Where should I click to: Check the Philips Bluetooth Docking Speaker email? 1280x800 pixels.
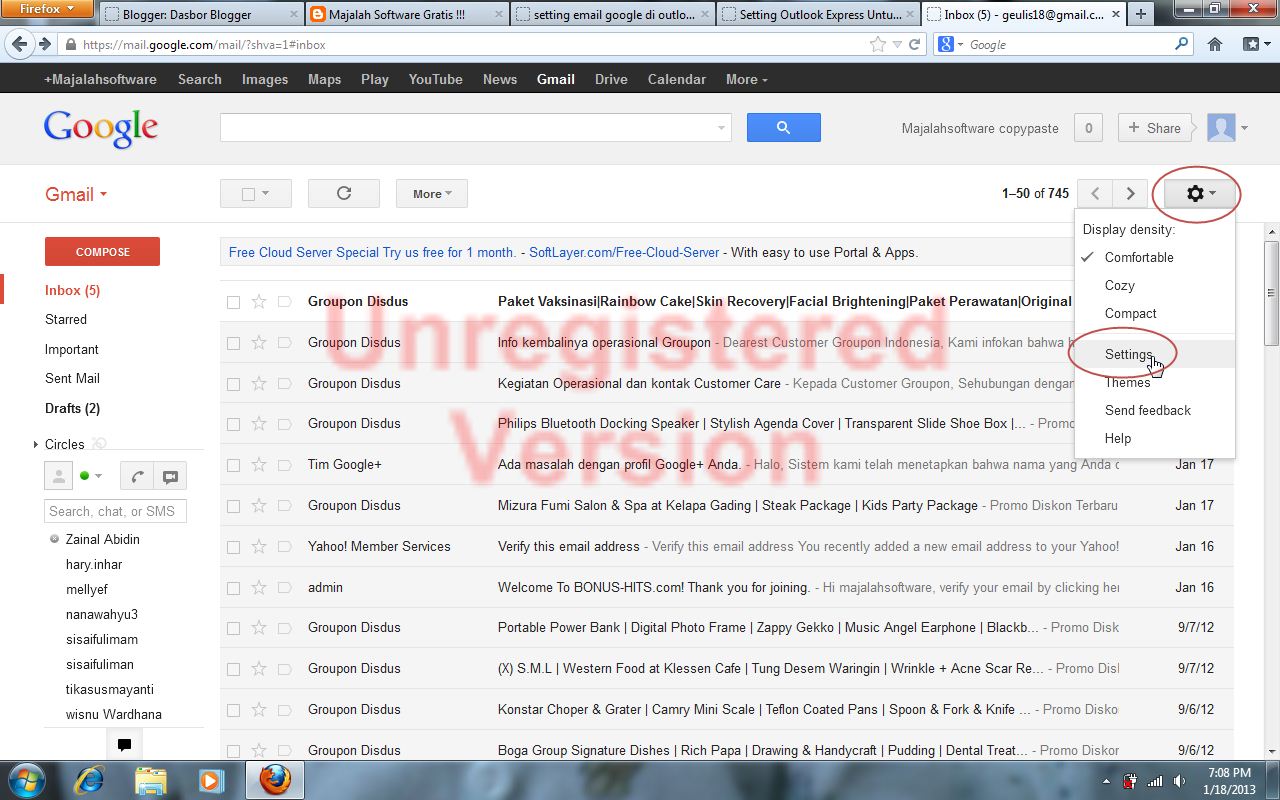pos(233,424)
